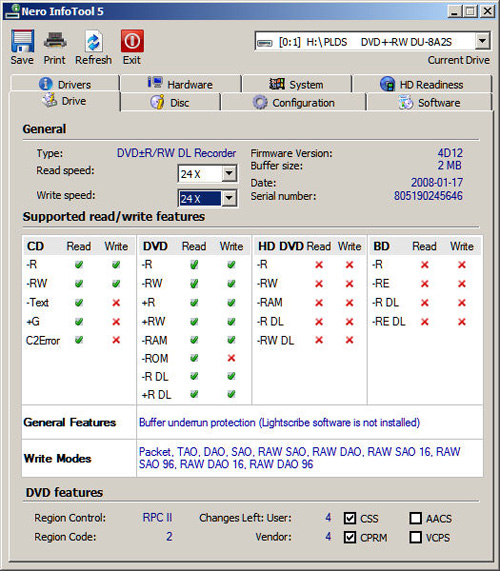Viewport: 500px width, 571px height.
Task: Click the Refresh icon
Action: [x=94, y=41]
